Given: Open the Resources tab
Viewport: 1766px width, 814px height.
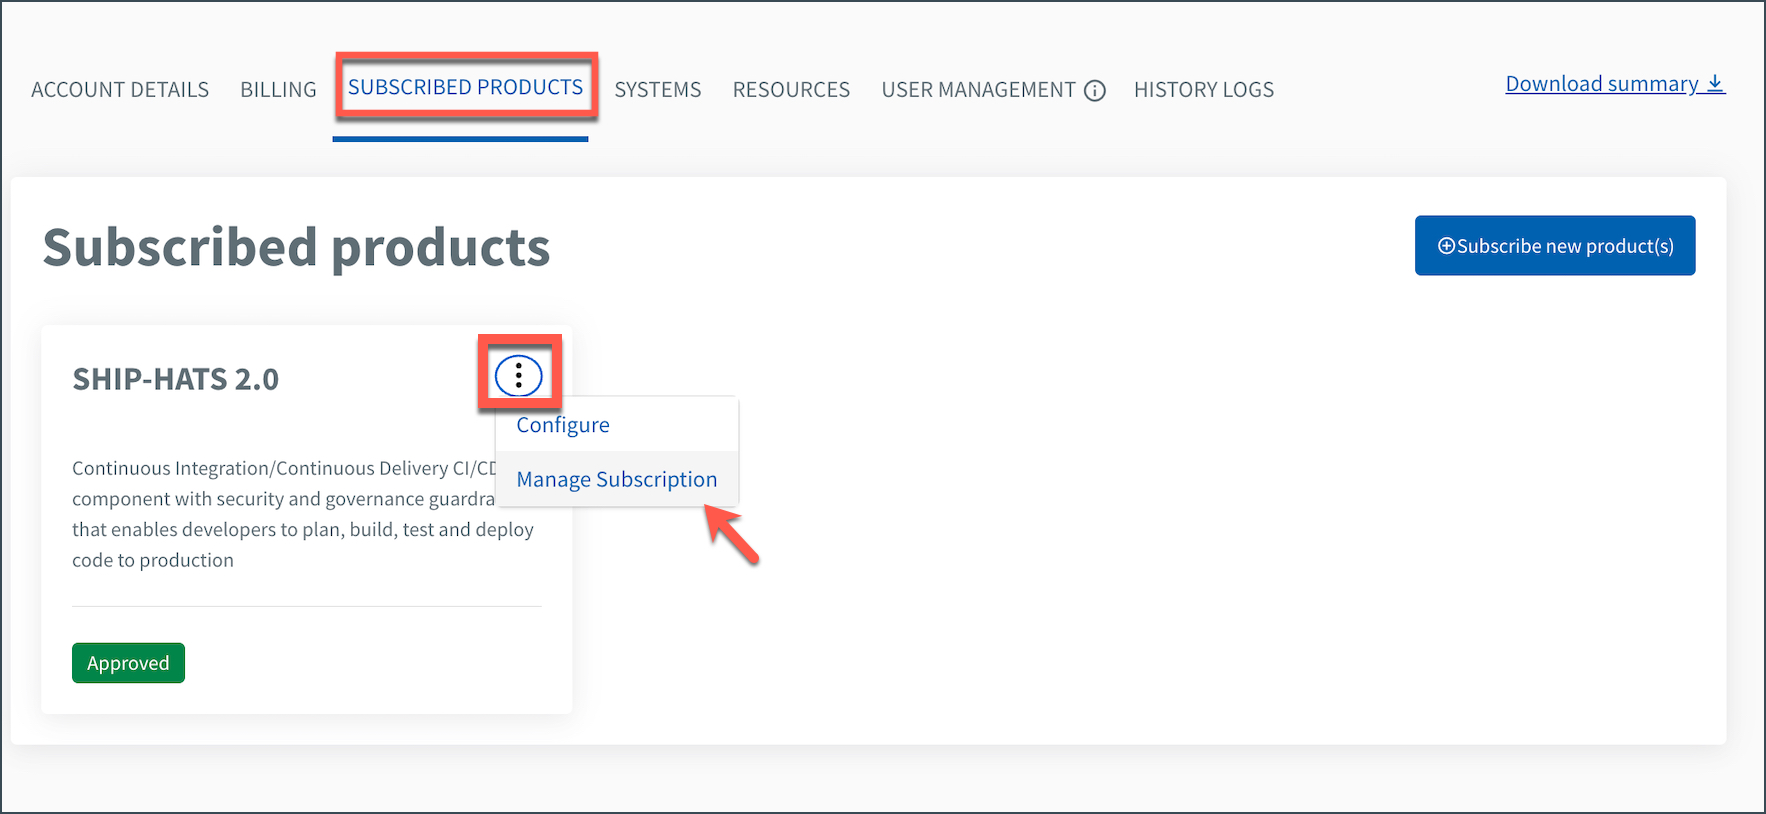Looking at the screenshot, I should (x=791, y=90).
